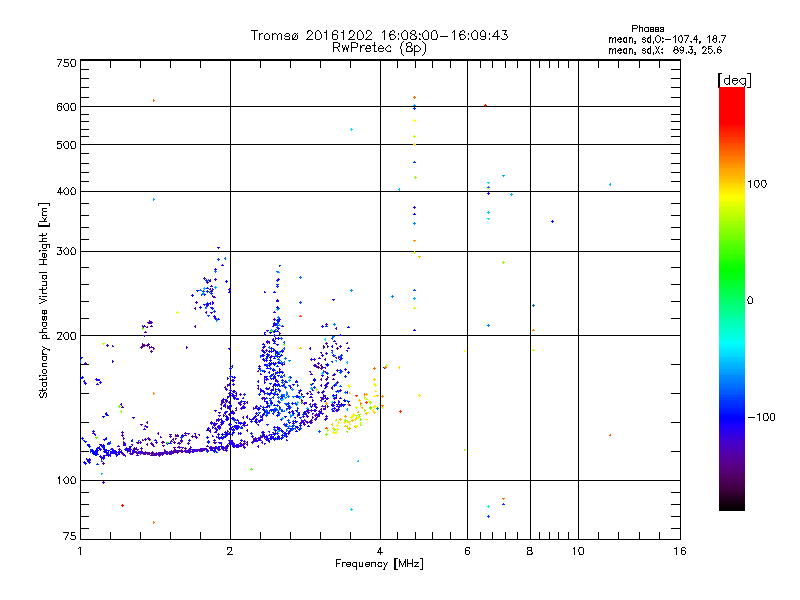Viewport: 800px width, 600px height.
Task: Click the x-axis tick label '2'
Action: pyautogui.click(x=230, y=551)
